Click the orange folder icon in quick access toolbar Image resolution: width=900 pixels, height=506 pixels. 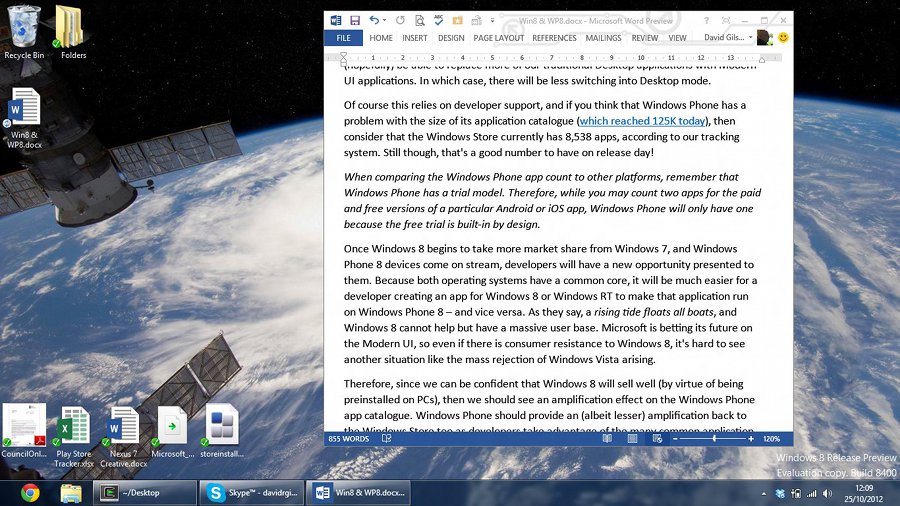coord(457,21)
